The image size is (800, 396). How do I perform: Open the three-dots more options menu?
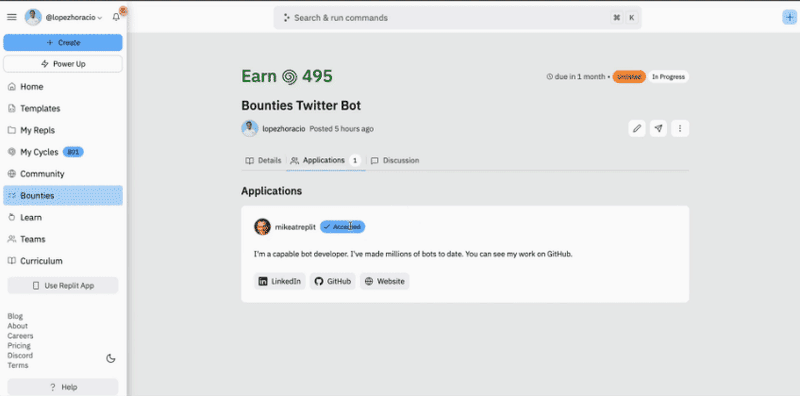[x=680, y=129]
